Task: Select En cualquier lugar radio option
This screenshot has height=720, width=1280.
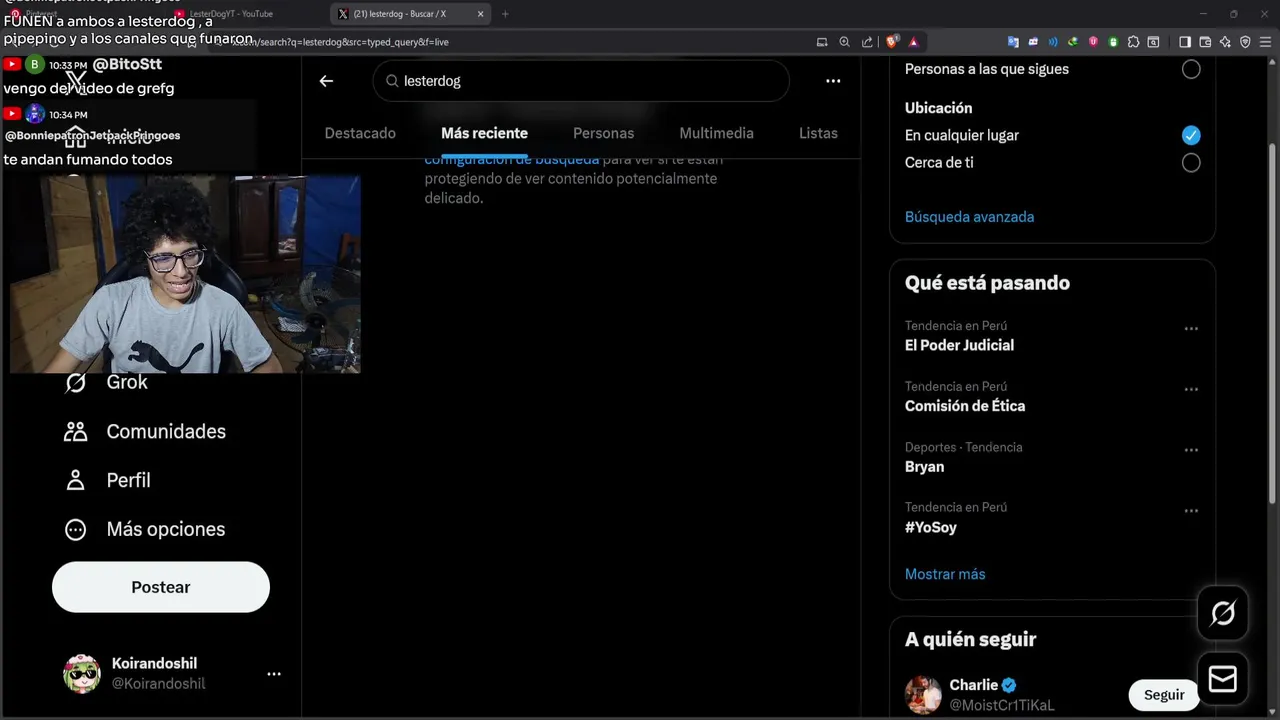Action: [x=1191, y=135]
